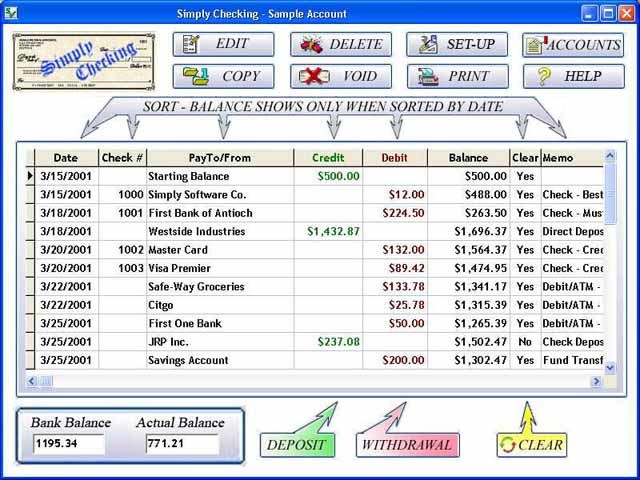
Task: Click the $1,696.37 balance cell
Action: 469,231
